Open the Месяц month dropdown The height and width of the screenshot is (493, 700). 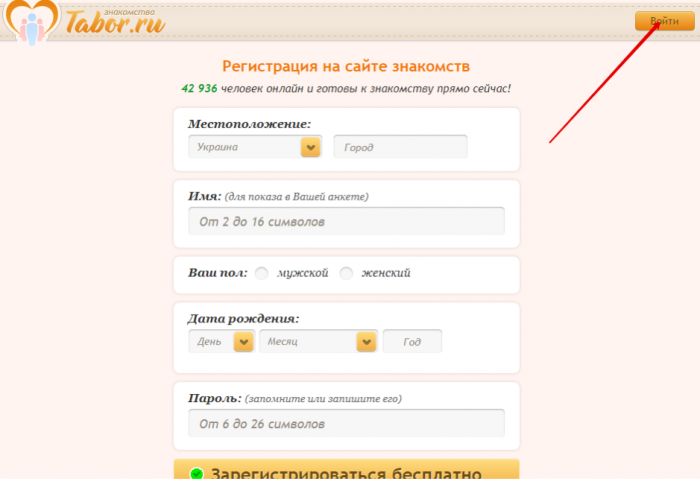318,342
